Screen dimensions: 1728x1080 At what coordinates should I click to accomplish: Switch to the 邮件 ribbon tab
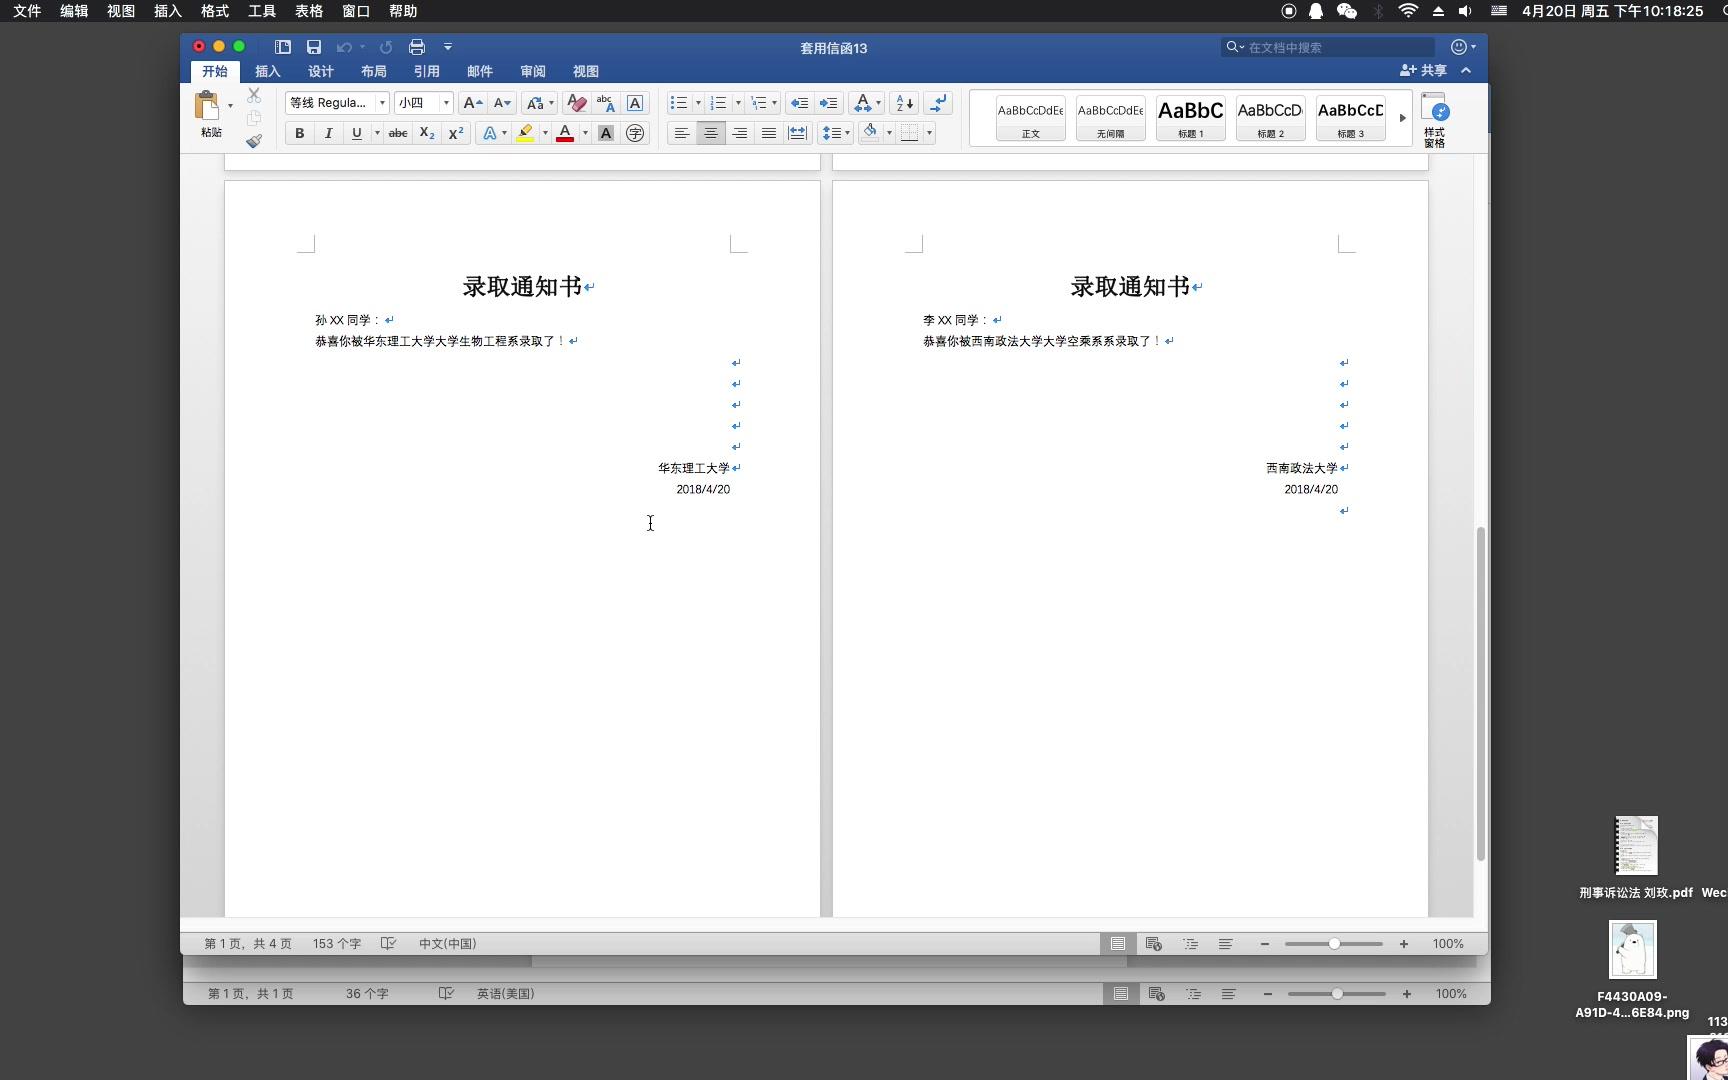480,71
